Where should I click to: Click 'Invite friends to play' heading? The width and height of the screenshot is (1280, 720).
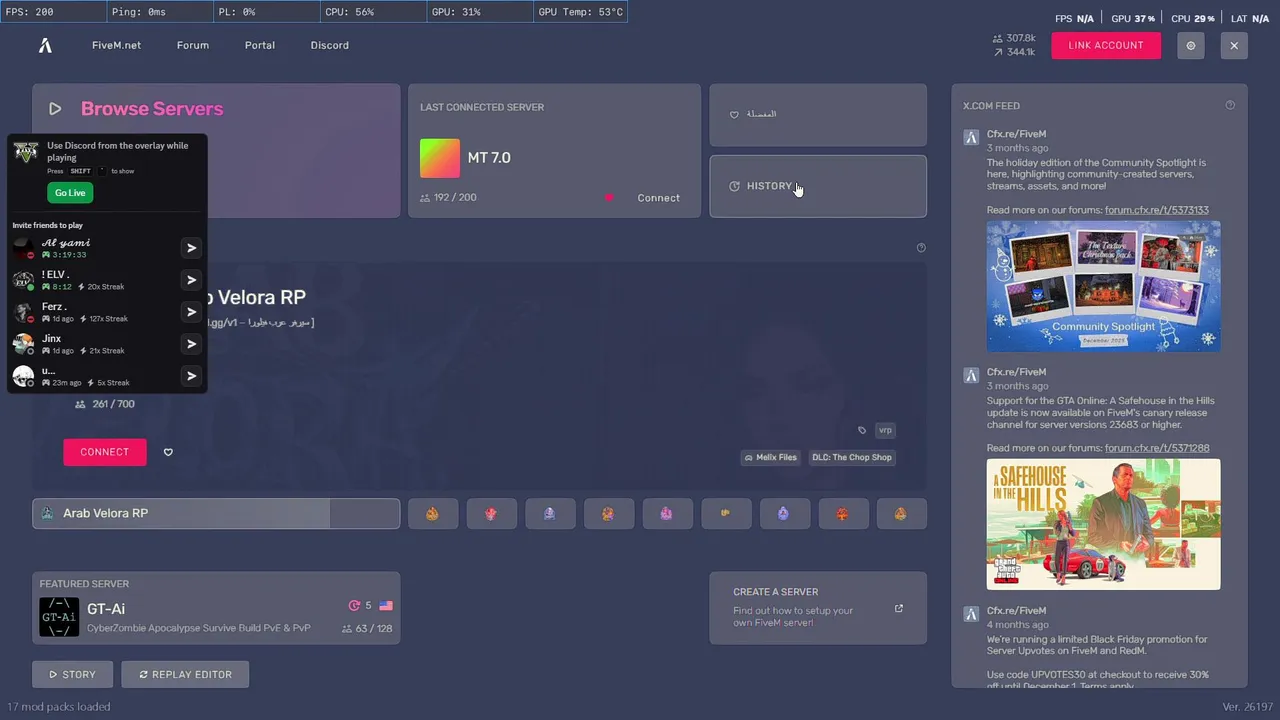[47, 226]
